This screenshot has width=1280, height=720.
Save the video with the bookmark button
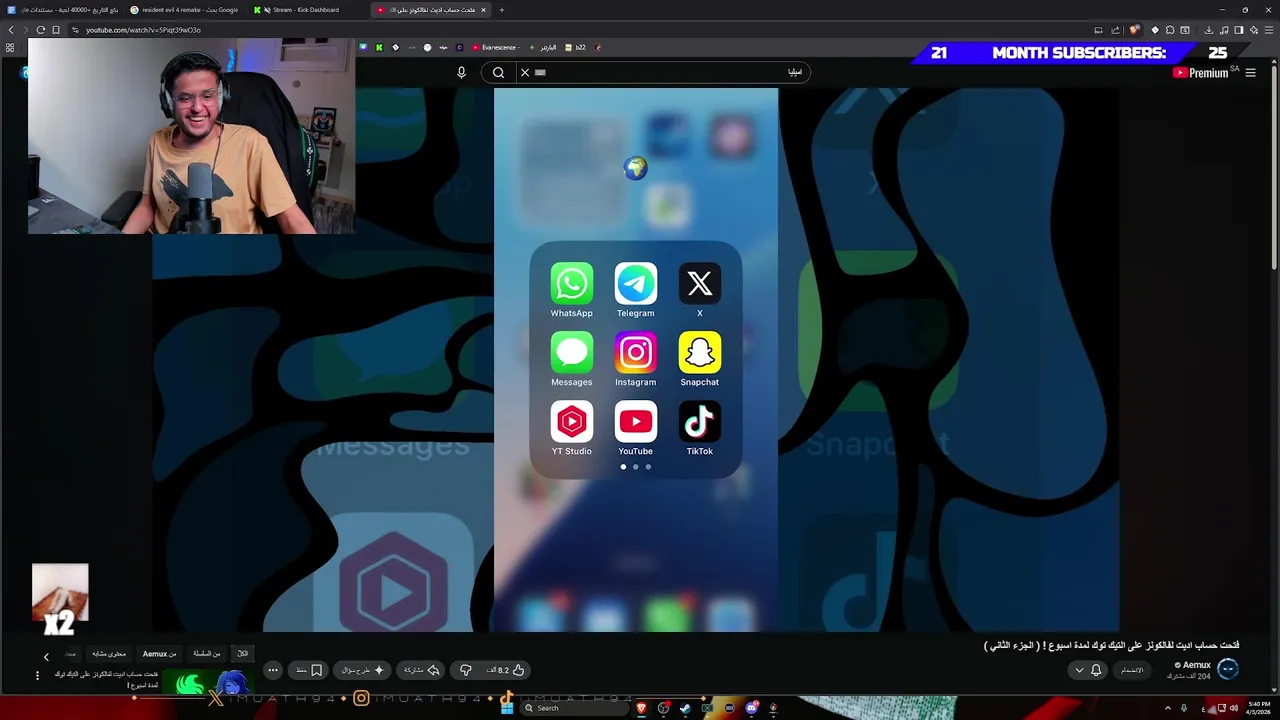coord(309,670)
